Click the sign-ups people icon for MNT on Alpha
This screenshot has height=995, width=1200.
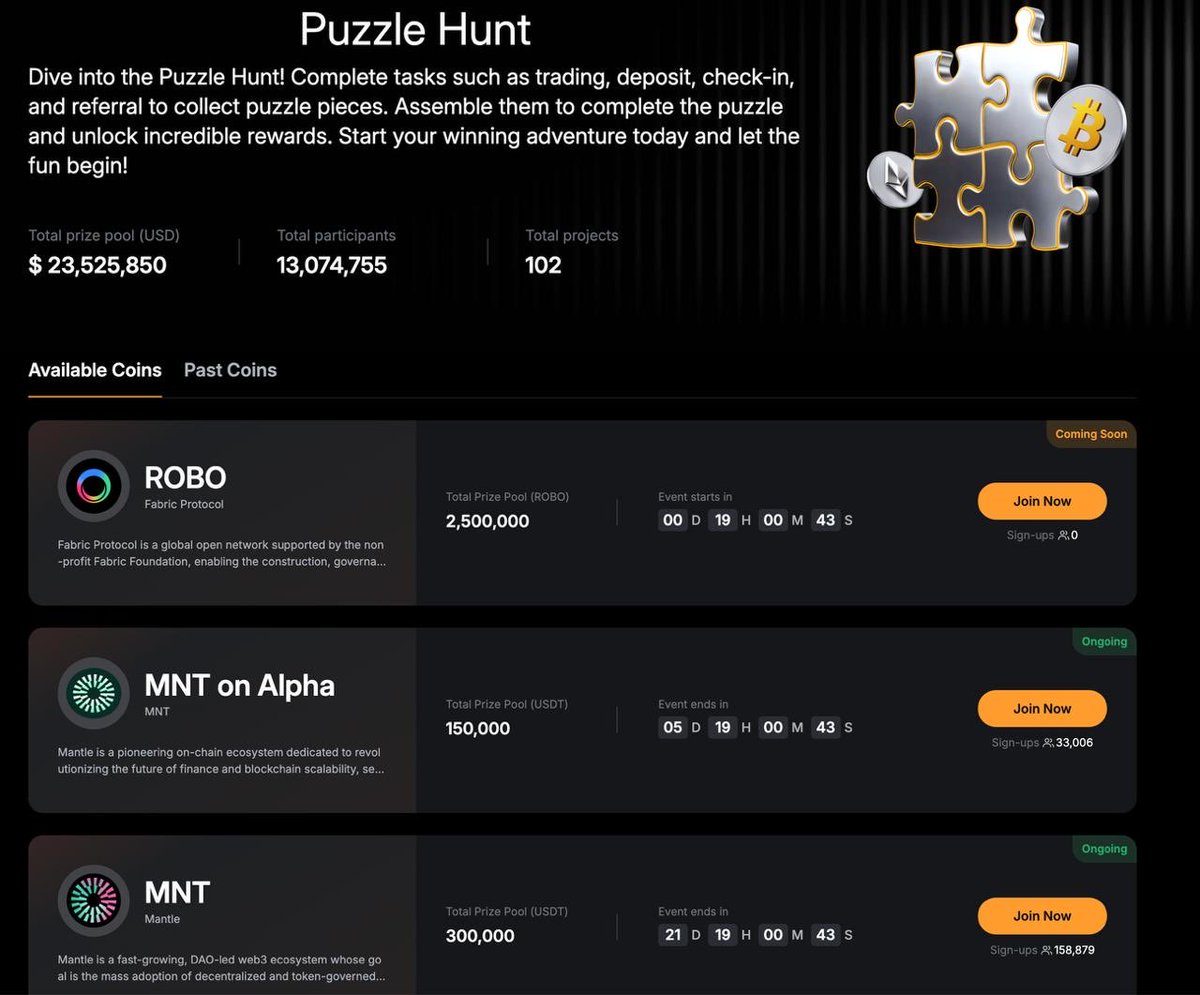[x=1048, y=743]
